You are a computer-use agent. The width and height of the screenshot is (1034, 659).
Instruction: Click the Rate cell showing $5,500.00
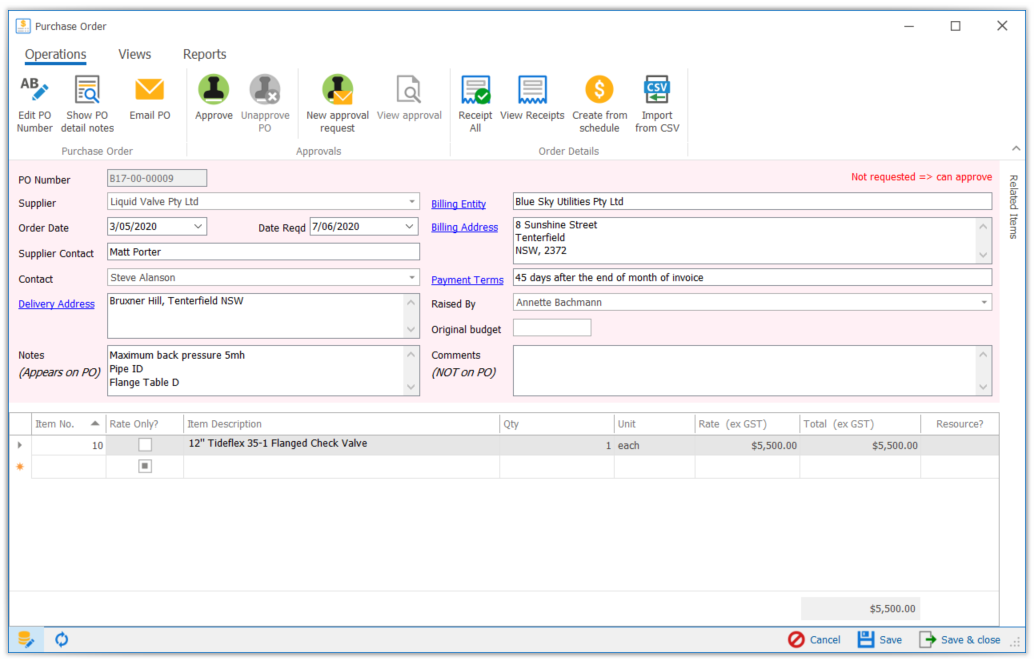pyautogui.click(x=746, y=445)
